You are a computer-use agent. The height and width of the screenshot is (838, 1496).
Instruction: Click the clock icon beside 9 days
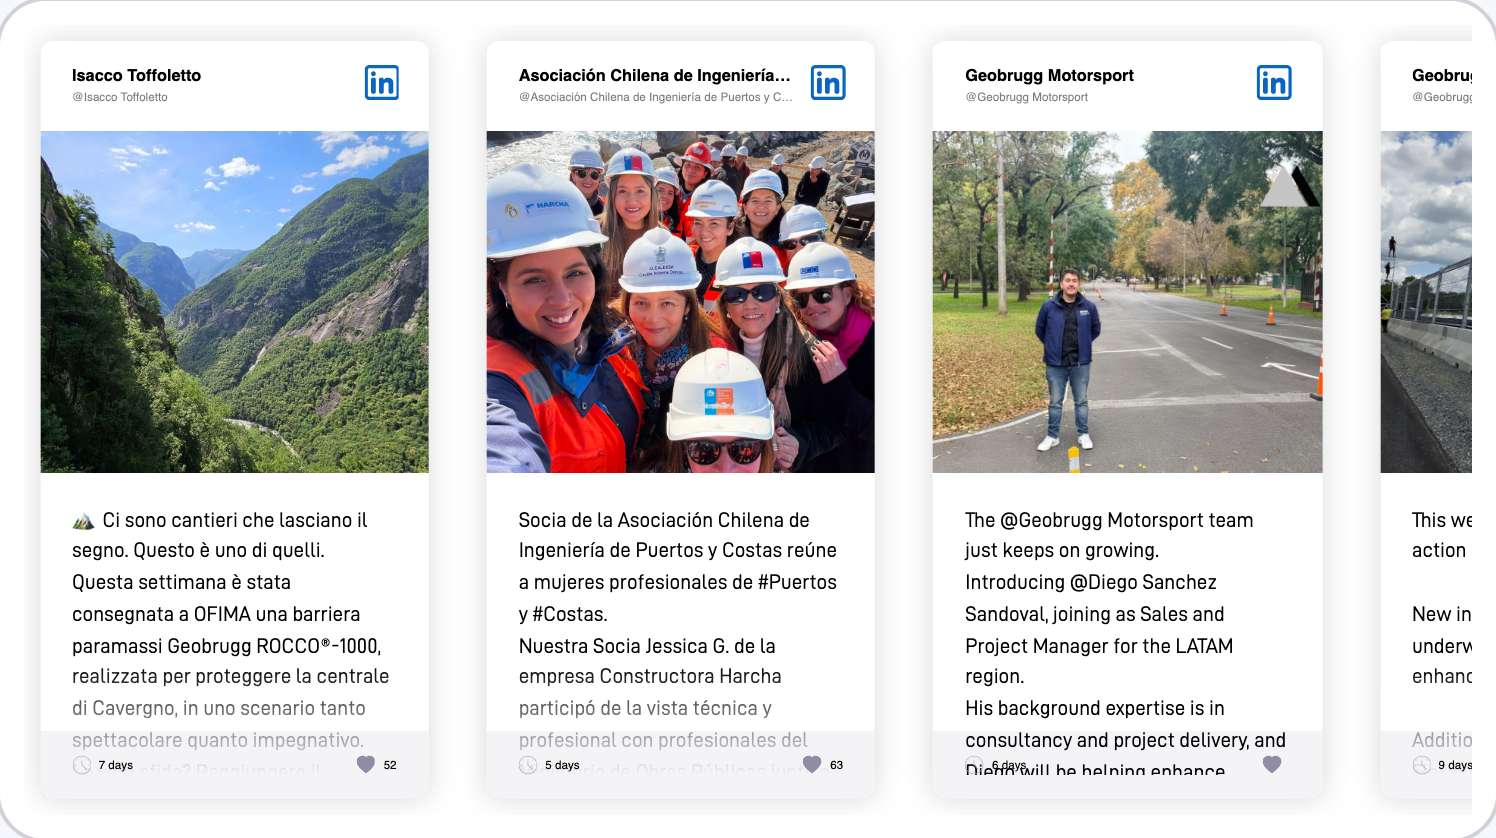click(1421, 765)
